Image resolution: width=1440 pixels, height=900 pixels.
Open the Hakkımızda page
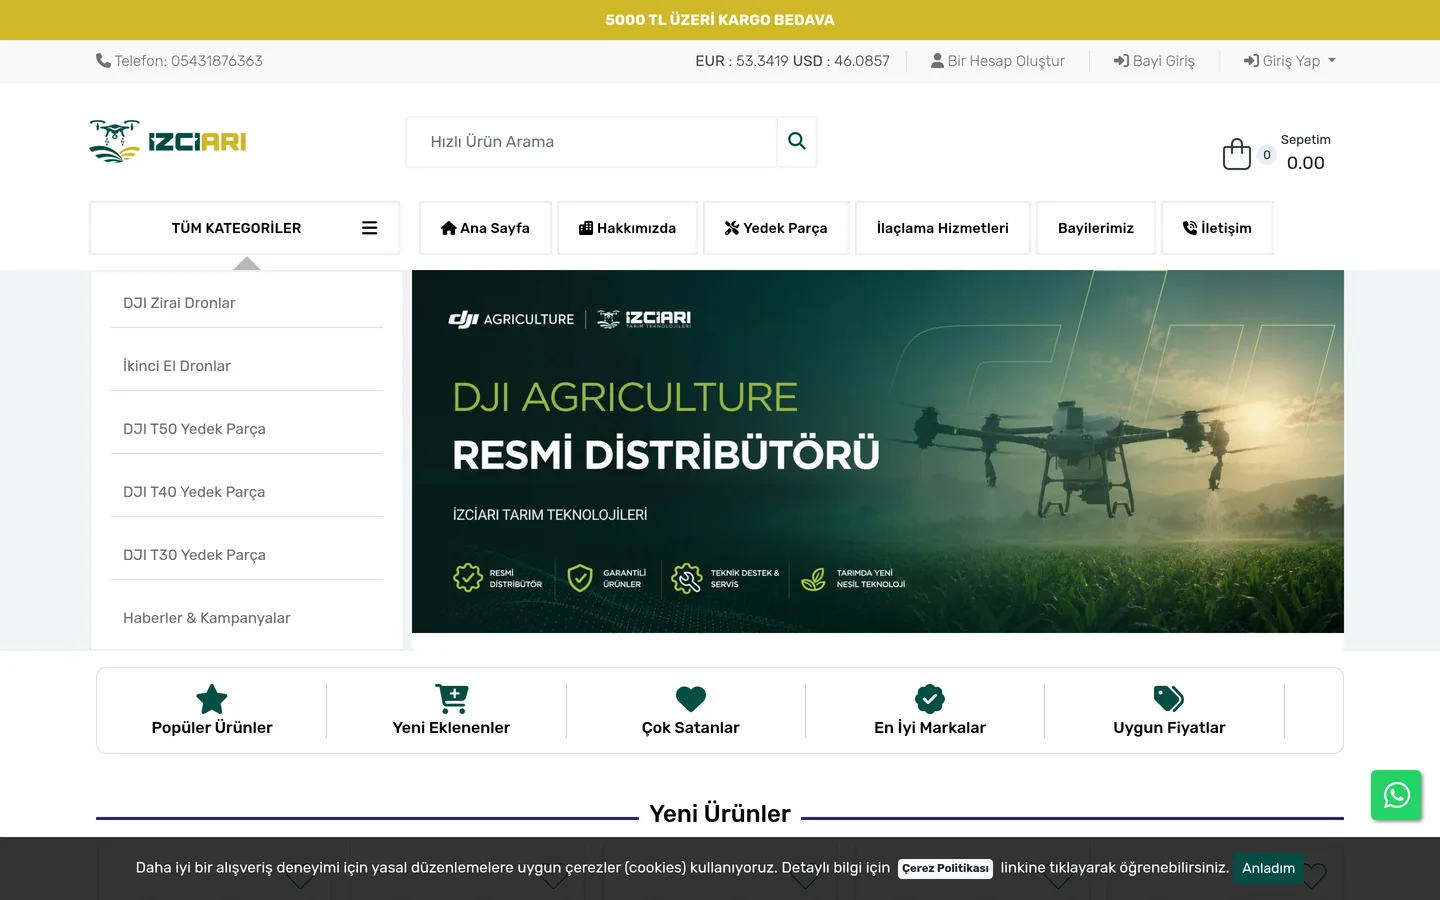(627, 228)
